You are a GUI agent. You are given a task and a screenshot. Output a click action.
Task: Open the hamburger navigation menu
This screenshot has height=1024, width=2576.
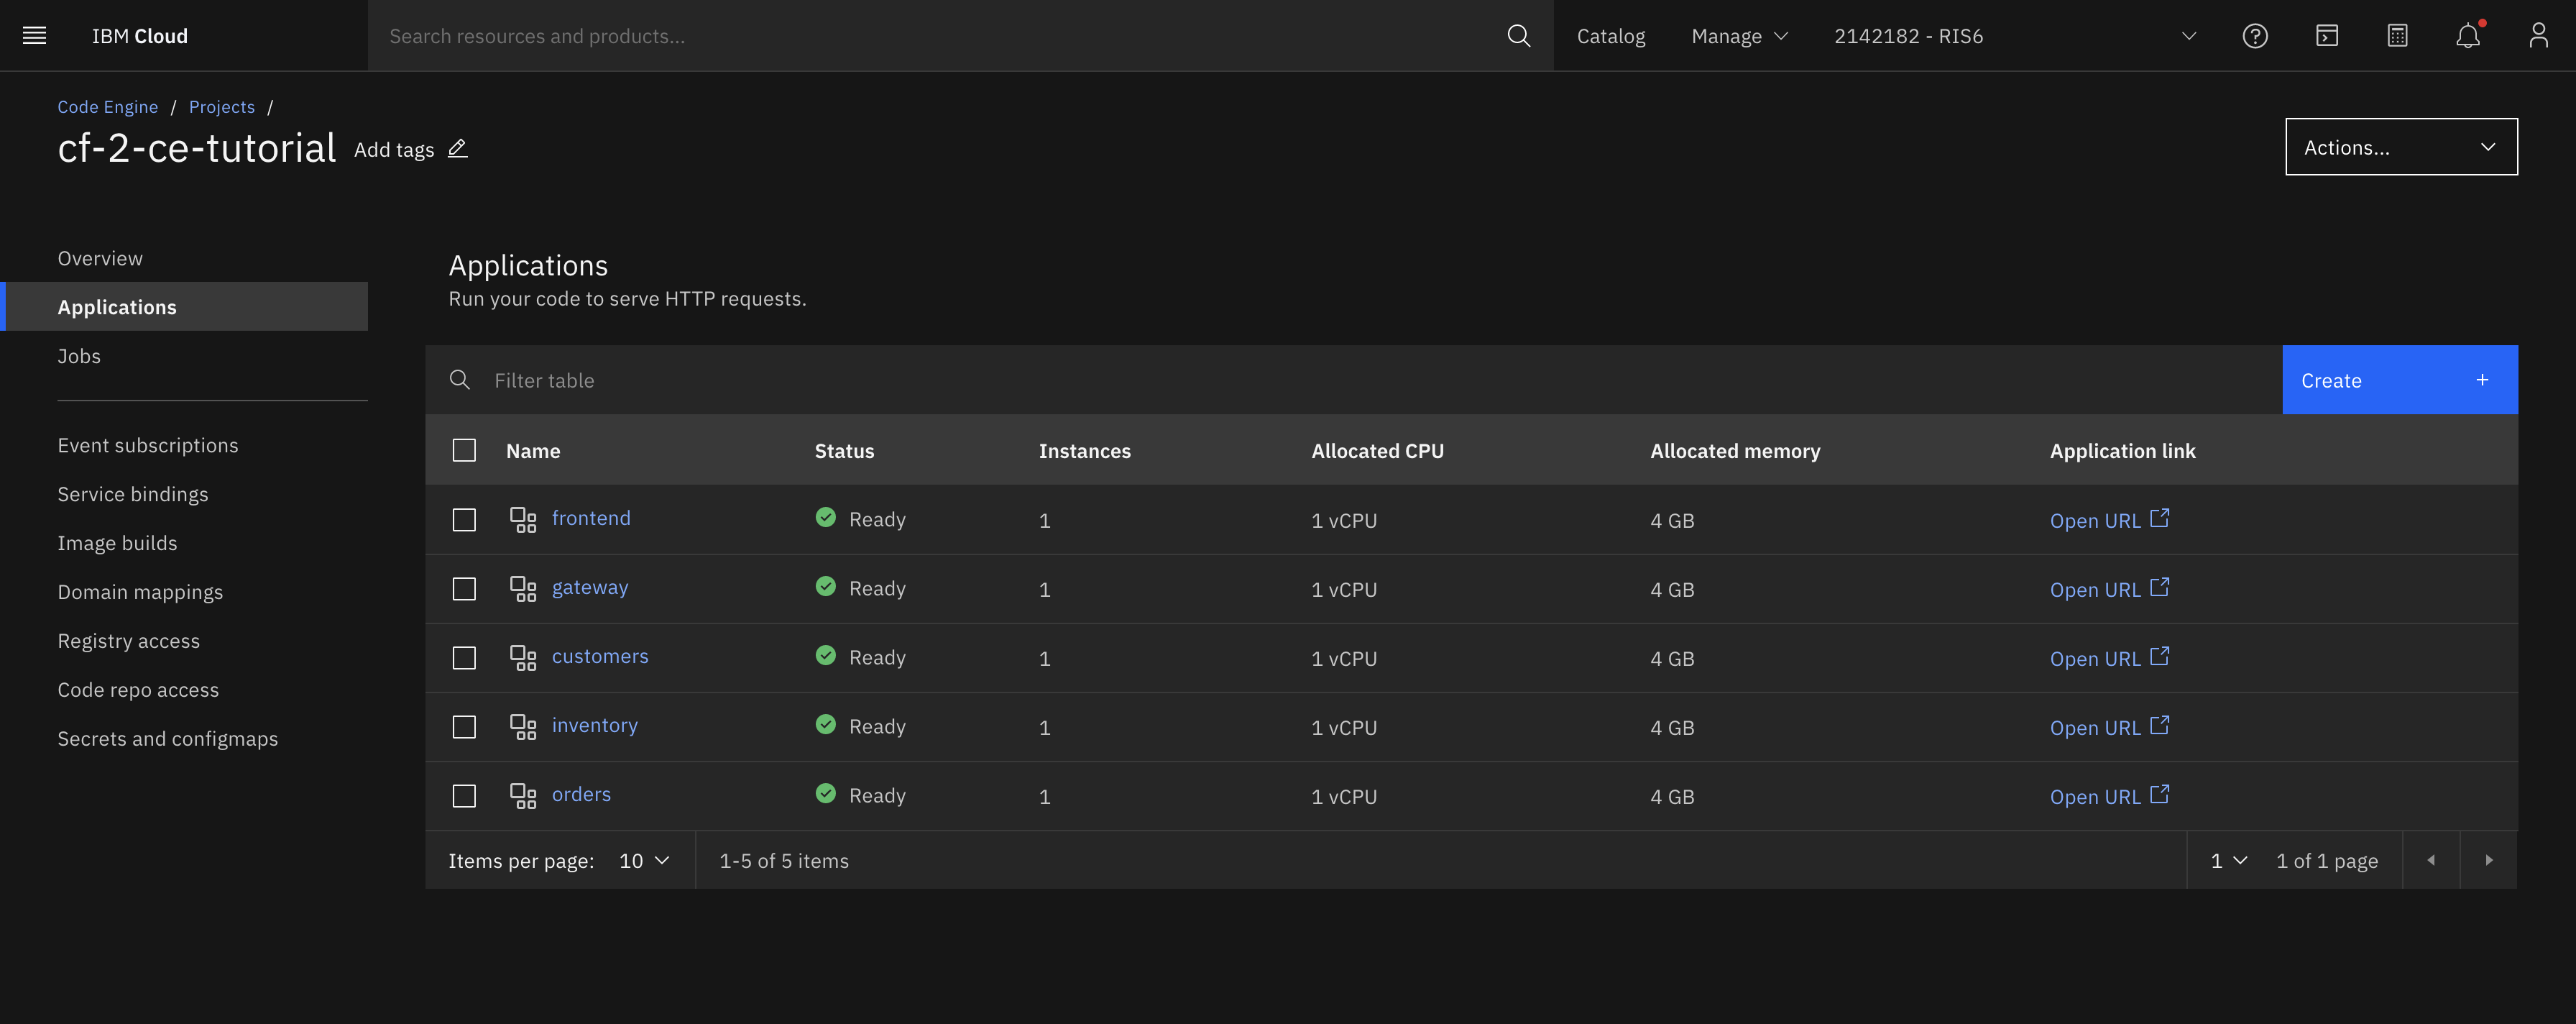coord(34,36)
